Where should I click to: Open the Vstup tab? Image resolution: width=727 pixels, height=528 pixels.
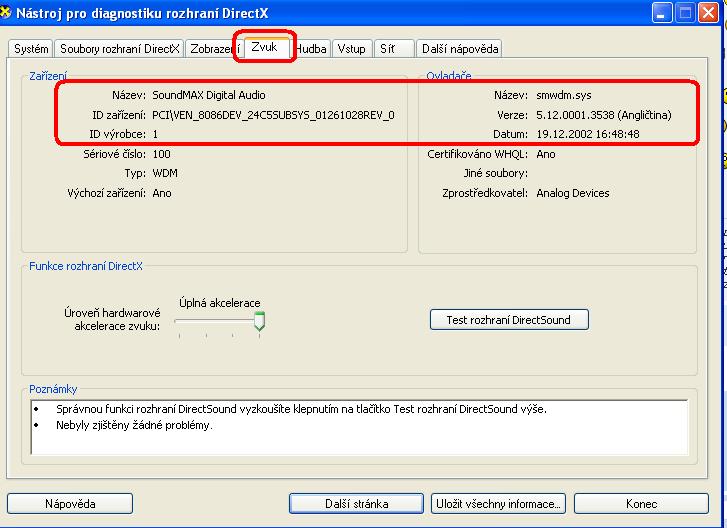point(352,49)
